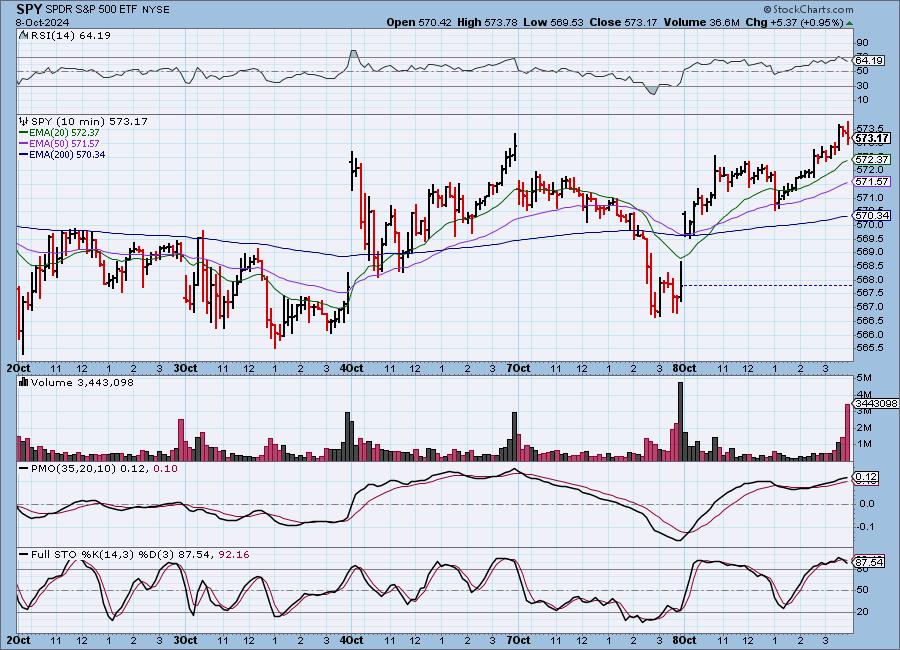The height and width of the screenshot is (650, 900).
Task: Click the SPDR S&P 500 ETF name
Action: point(91,10)
